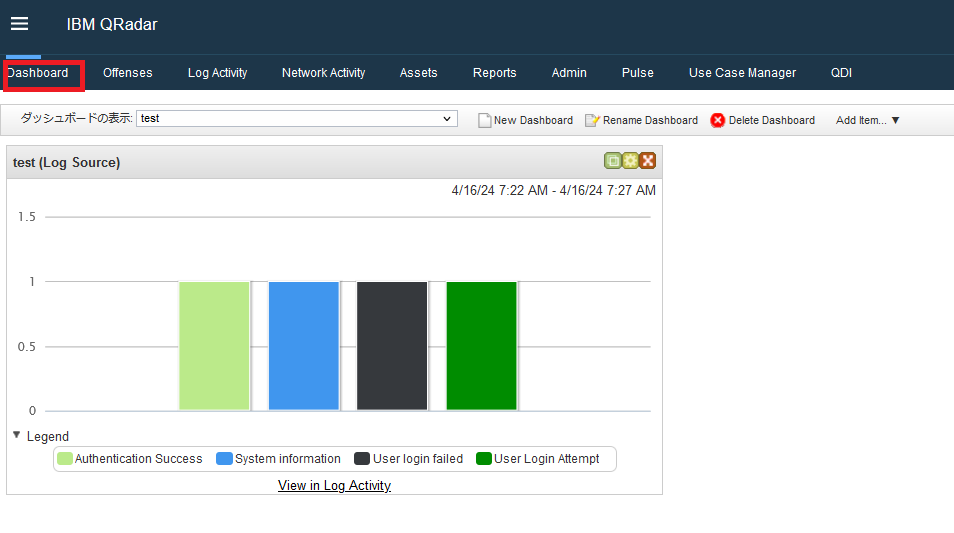Click the User Login Attempt legend label
This screenshot has height=533, width=954.
click(x=546, y=459)
